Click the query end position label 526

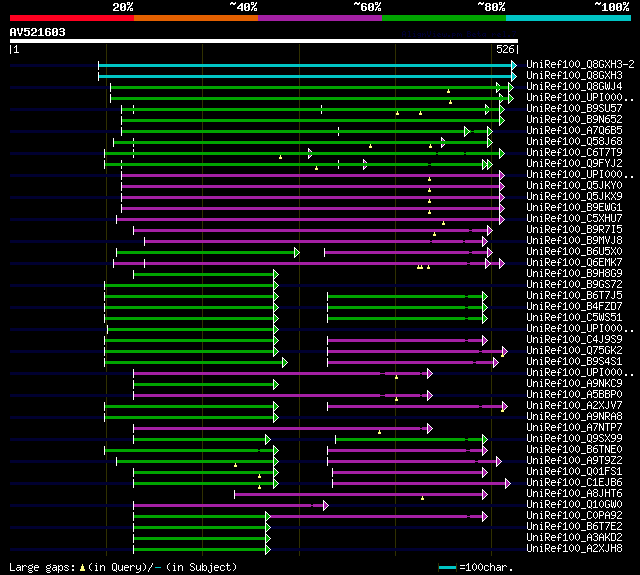505,49
